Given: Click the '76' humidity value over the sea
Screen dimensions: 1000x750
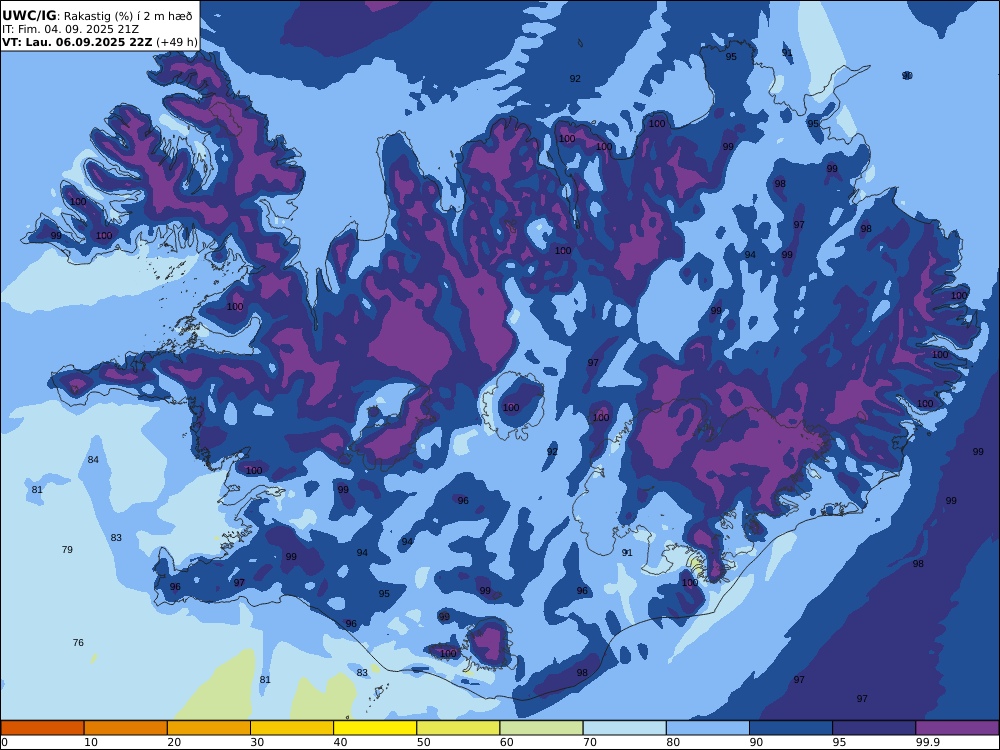Looking at the screenshot, I should click(x=78, y=642).
